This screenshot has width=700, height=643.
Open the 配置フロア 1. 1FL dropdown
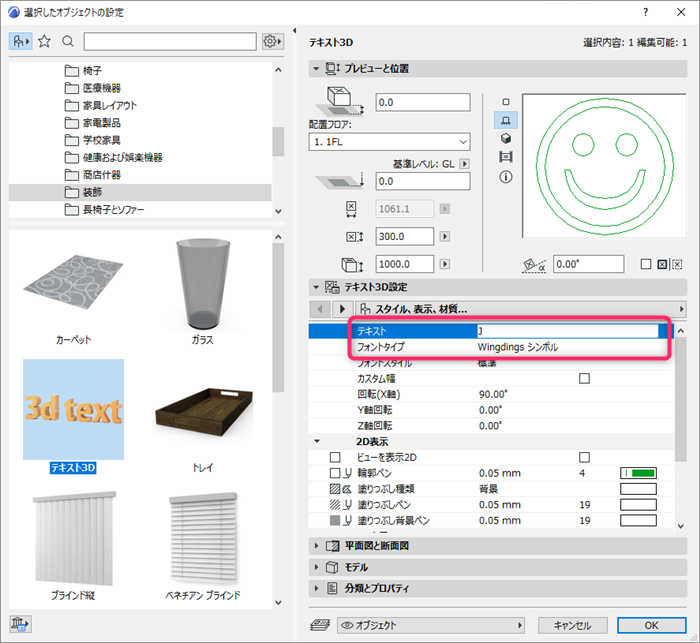point(389,142)
